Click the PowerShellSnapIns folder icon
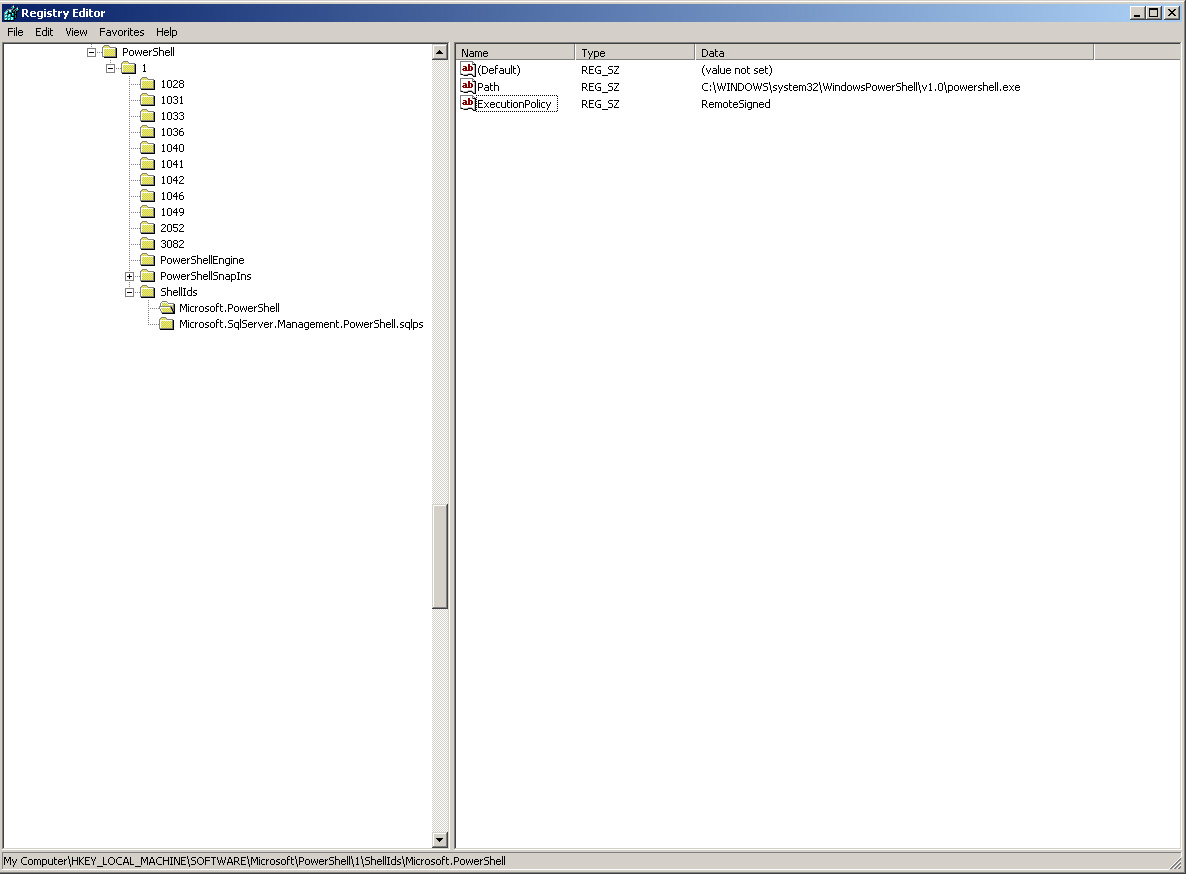 point(147,276)
